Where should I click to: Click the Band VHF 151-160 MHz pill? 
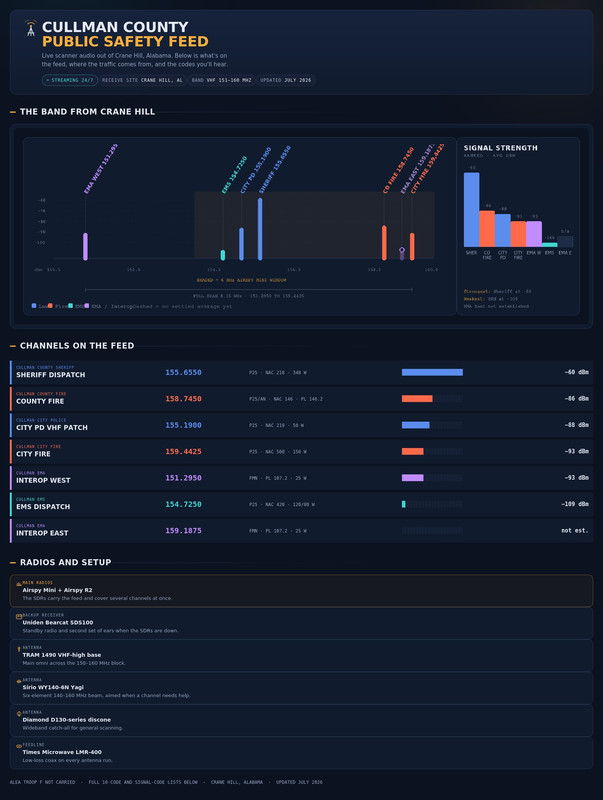pos(221,80)
